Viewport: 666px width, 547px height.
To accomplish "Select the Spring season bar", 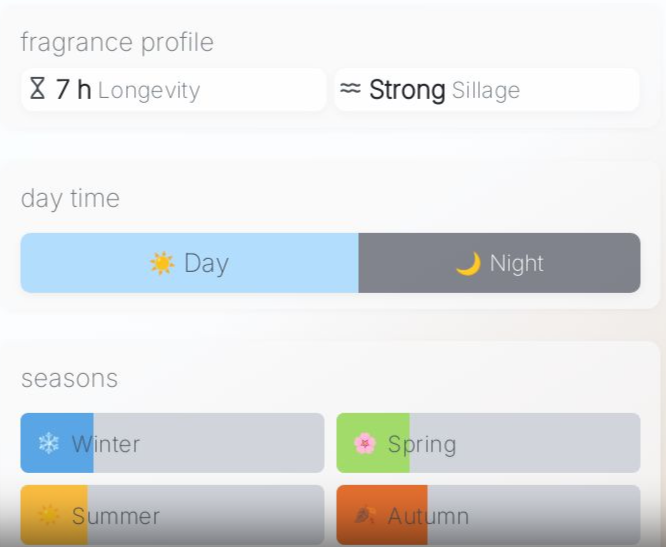I will pyautogui.click(x=488, y=443).
